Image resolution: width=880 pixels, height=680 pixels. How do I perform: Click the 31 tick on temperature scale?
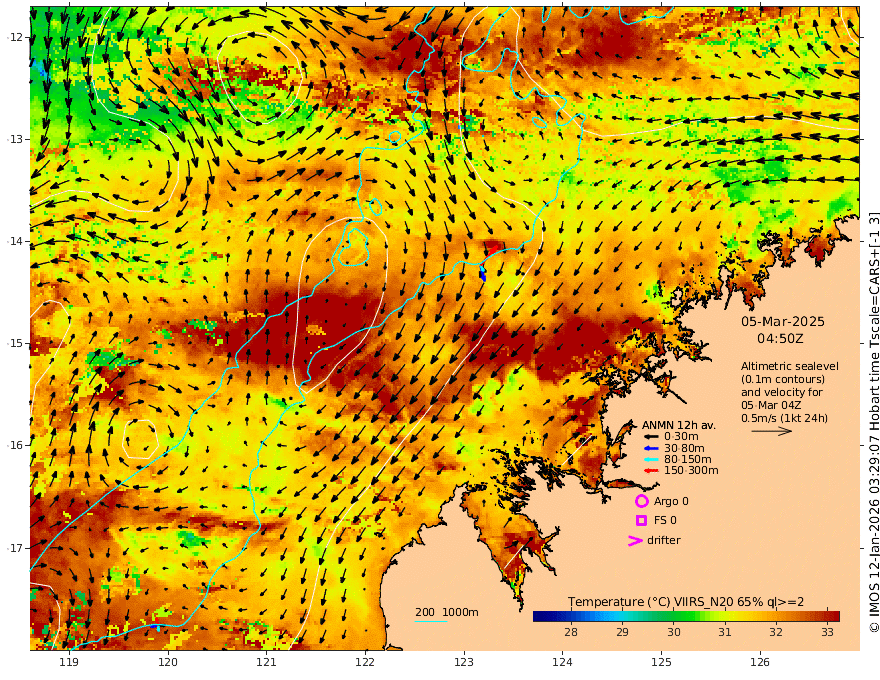coord(725,632)
